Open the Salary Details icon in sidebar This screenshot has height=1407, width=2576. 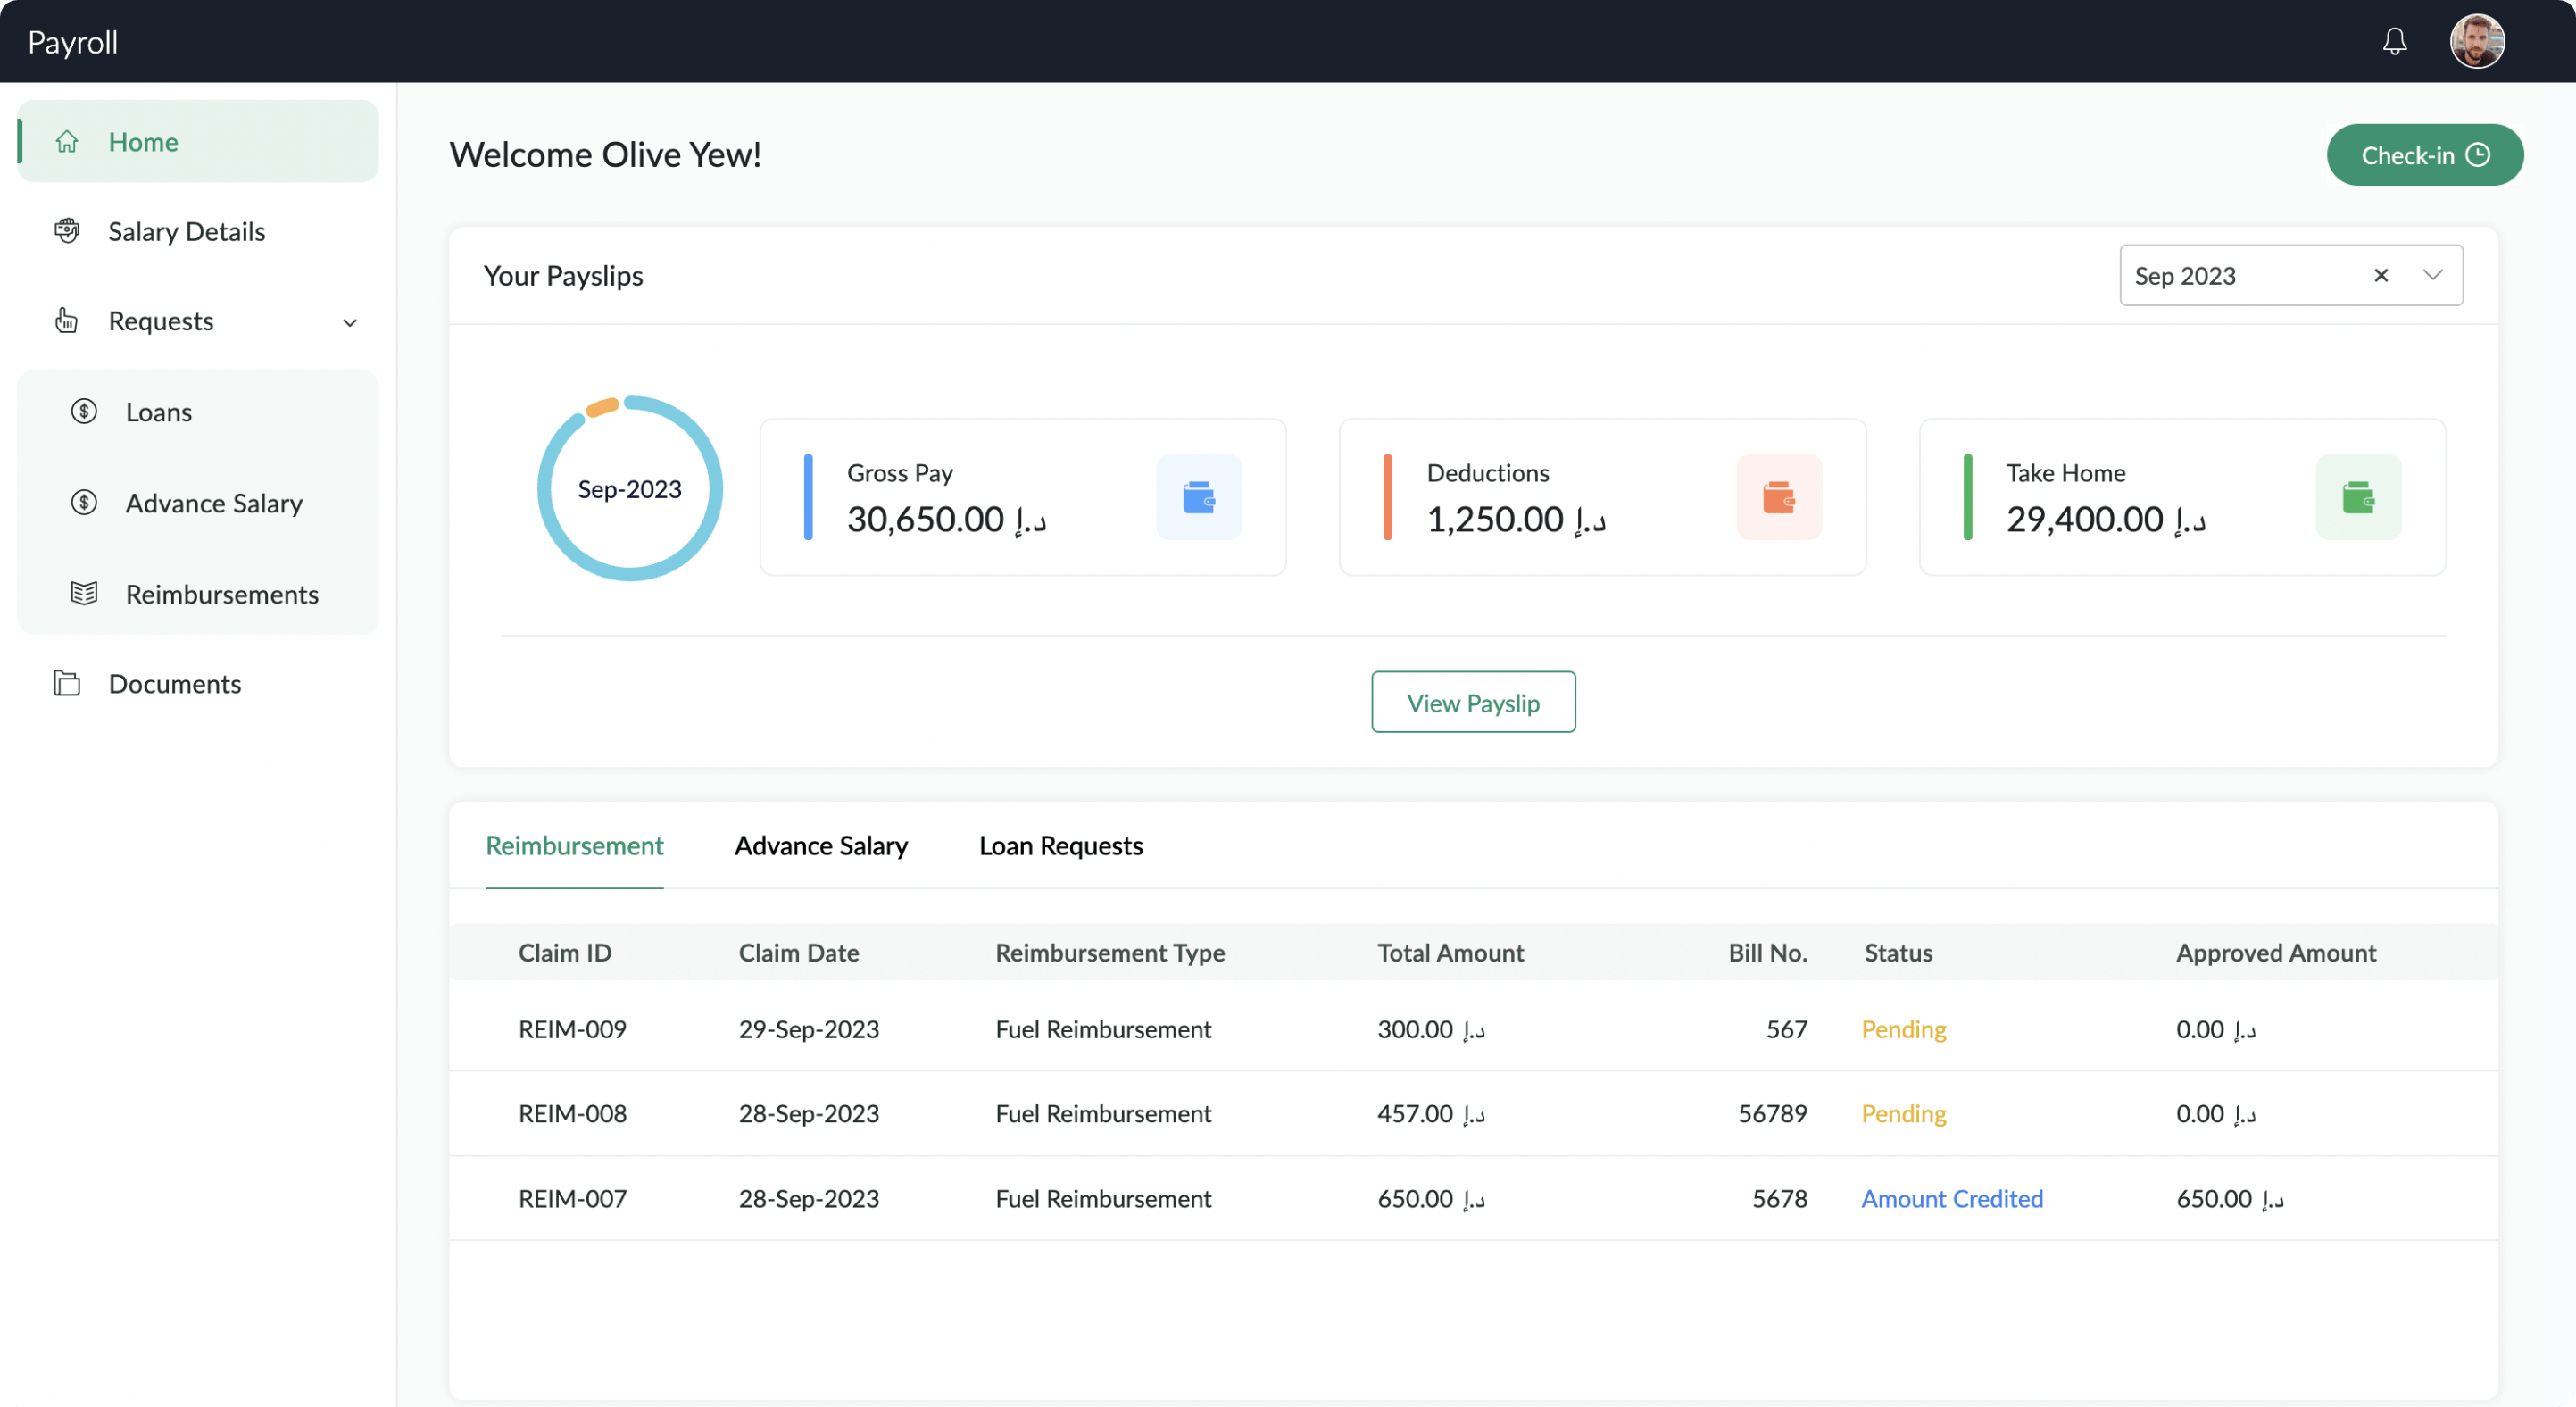(x=66, y=230)
